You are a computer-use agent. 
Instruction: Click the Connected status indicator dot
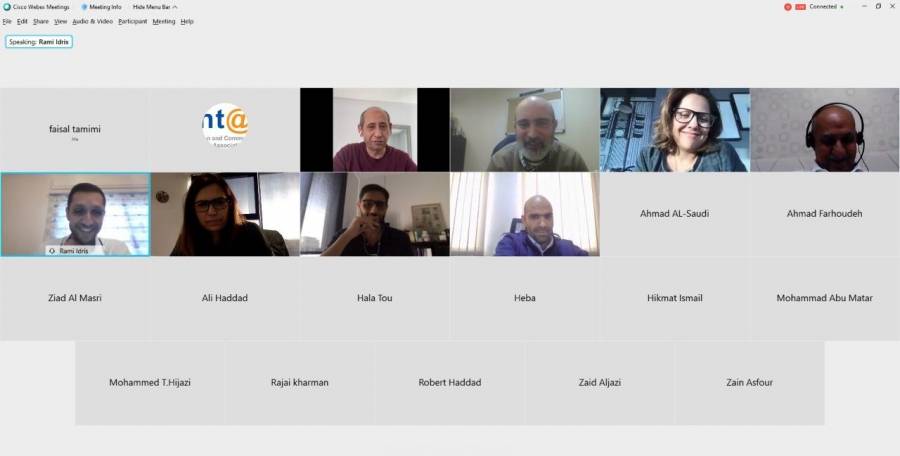point(842,7)
